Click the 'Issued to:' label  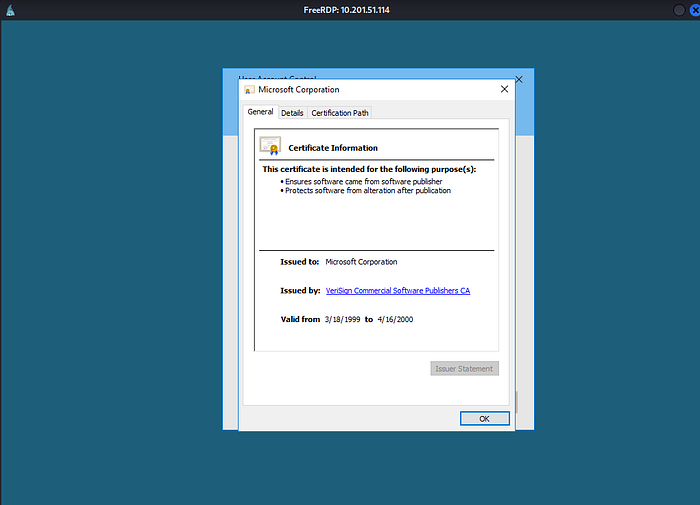300,262
